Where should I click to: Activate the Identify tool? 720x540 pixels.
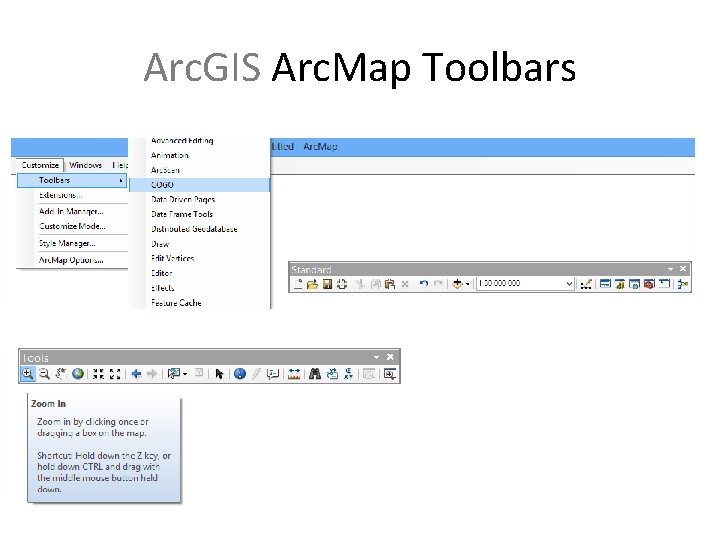point(240,374)
